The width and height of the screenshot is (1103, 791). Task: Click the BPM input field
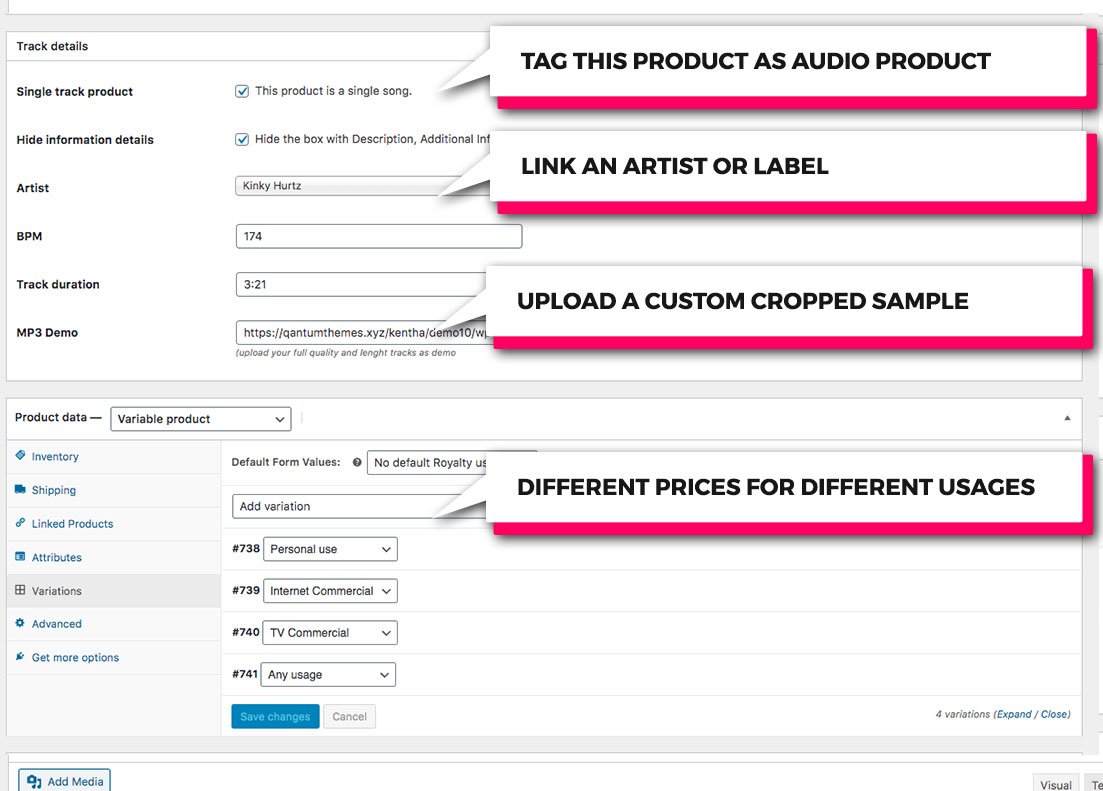point(379,236)
